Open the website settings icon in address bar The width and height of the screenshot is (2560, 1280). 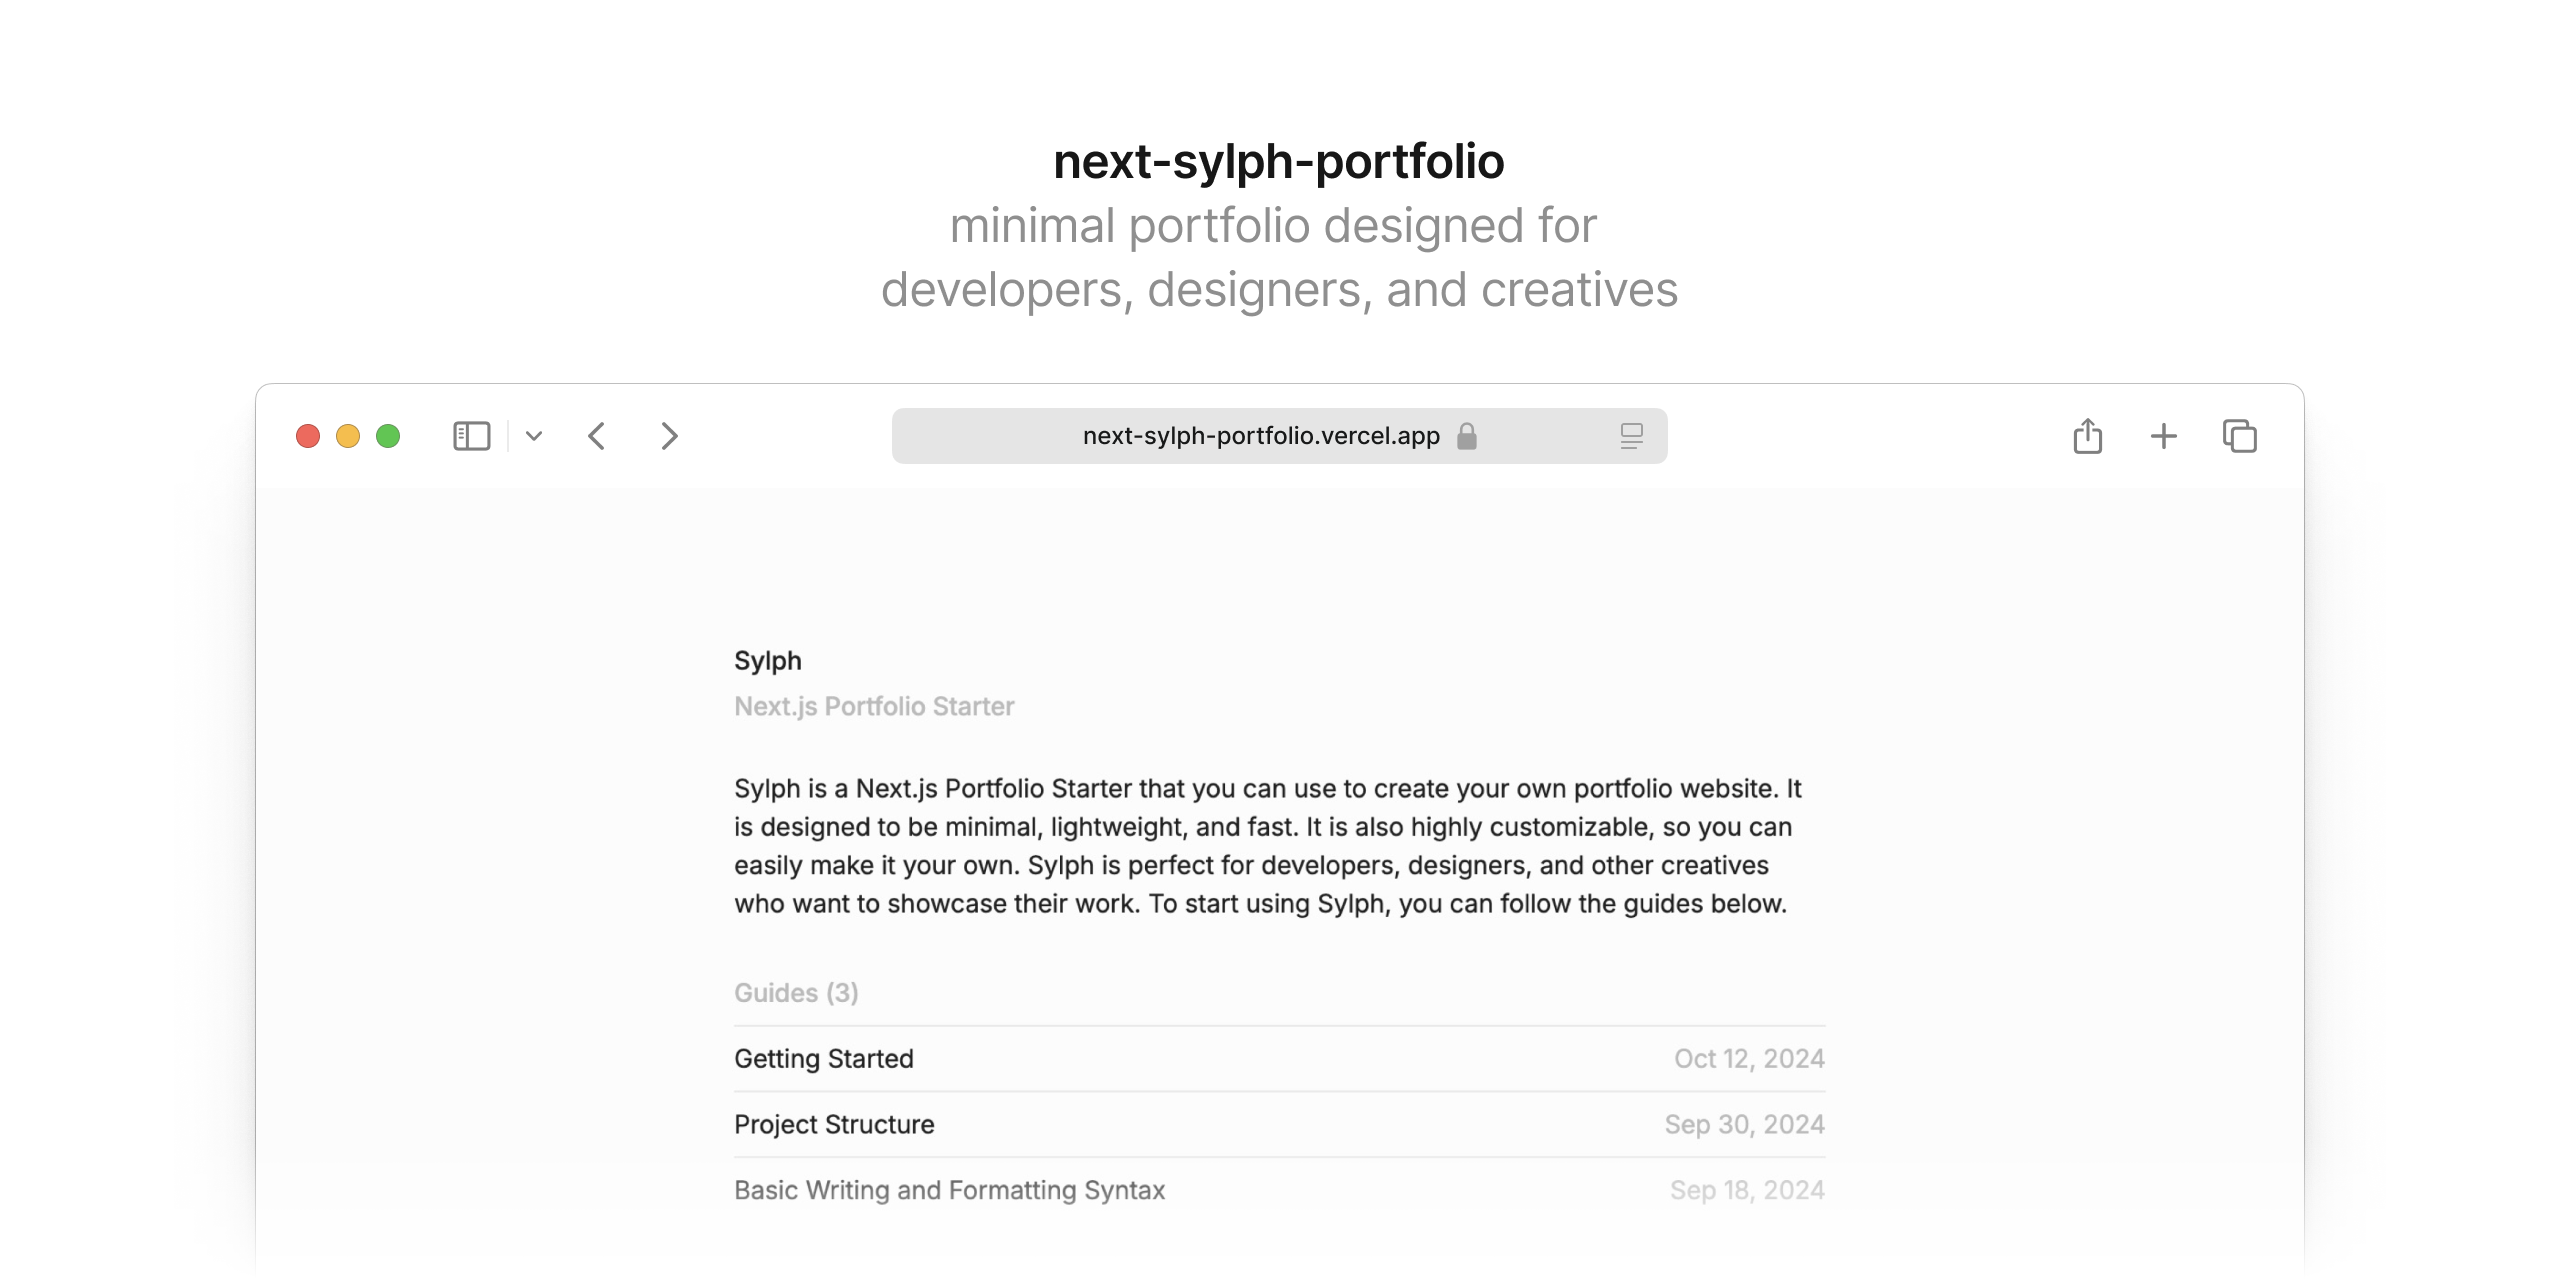1630,435
